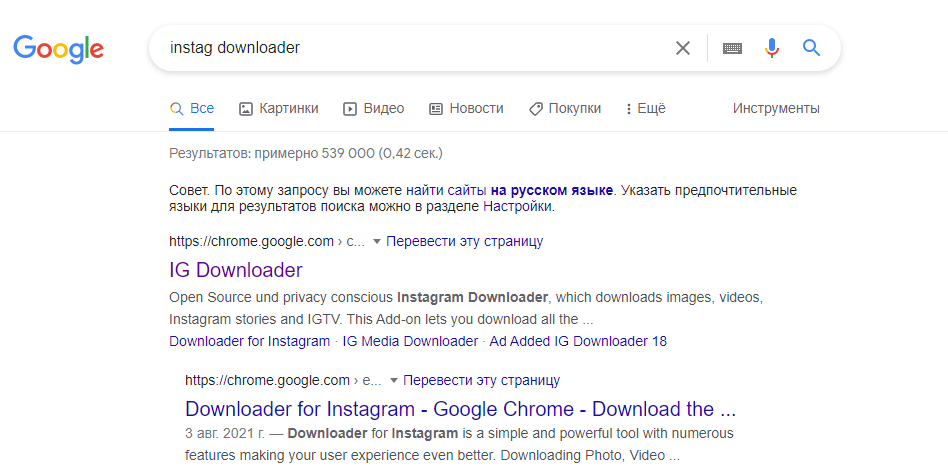Click the 'Результатов: примерно 539 000' text

tap(306, 154)
